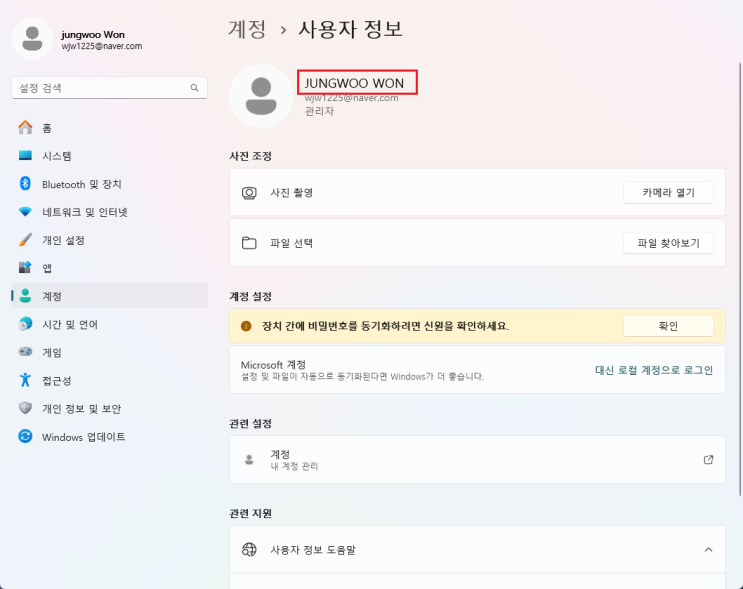Click the 관리자 role label
Image resolution: width=743 pixels, height=589 pixels.
[319, 111]
